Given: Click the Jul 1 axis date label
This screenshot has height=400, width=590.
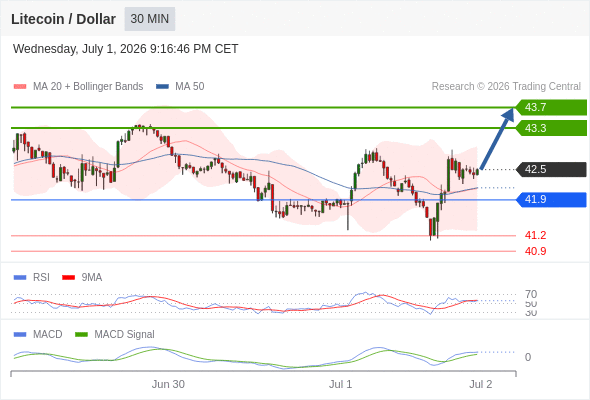Looking at the screenshot, I should tap(341, 384).
